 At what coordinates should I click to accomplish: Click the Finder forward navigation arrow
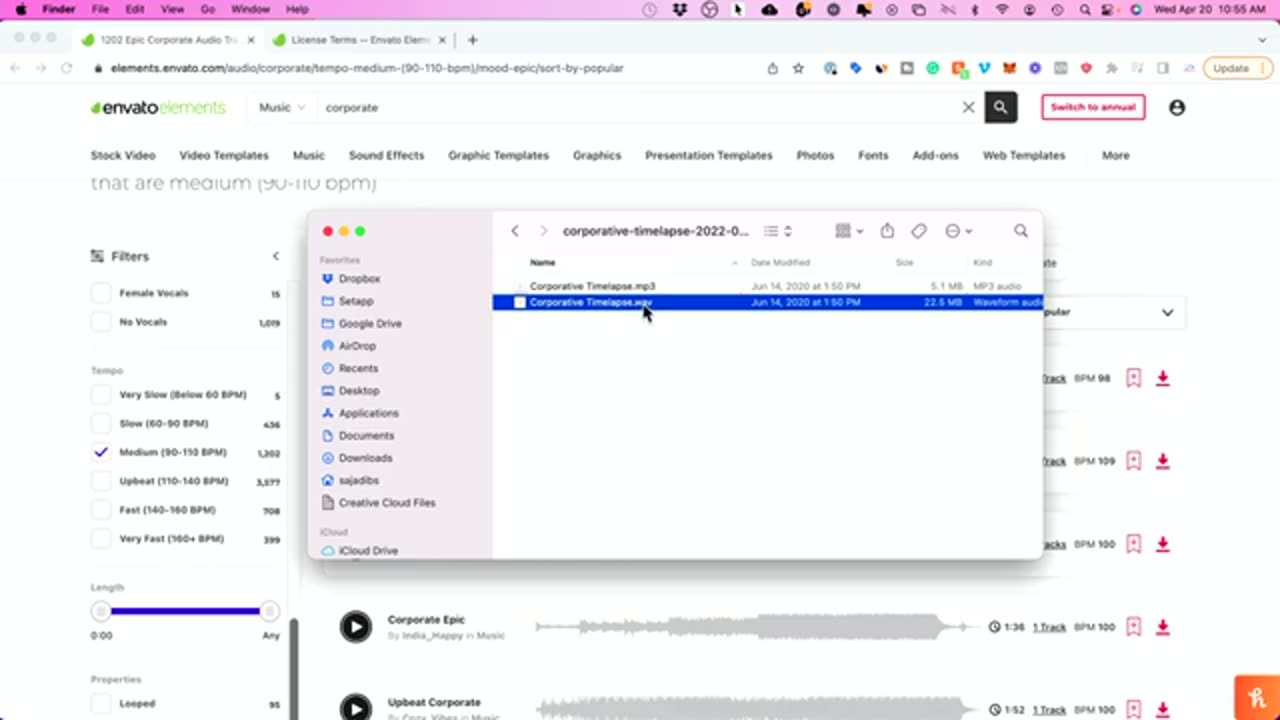click(x=543, y=231)
